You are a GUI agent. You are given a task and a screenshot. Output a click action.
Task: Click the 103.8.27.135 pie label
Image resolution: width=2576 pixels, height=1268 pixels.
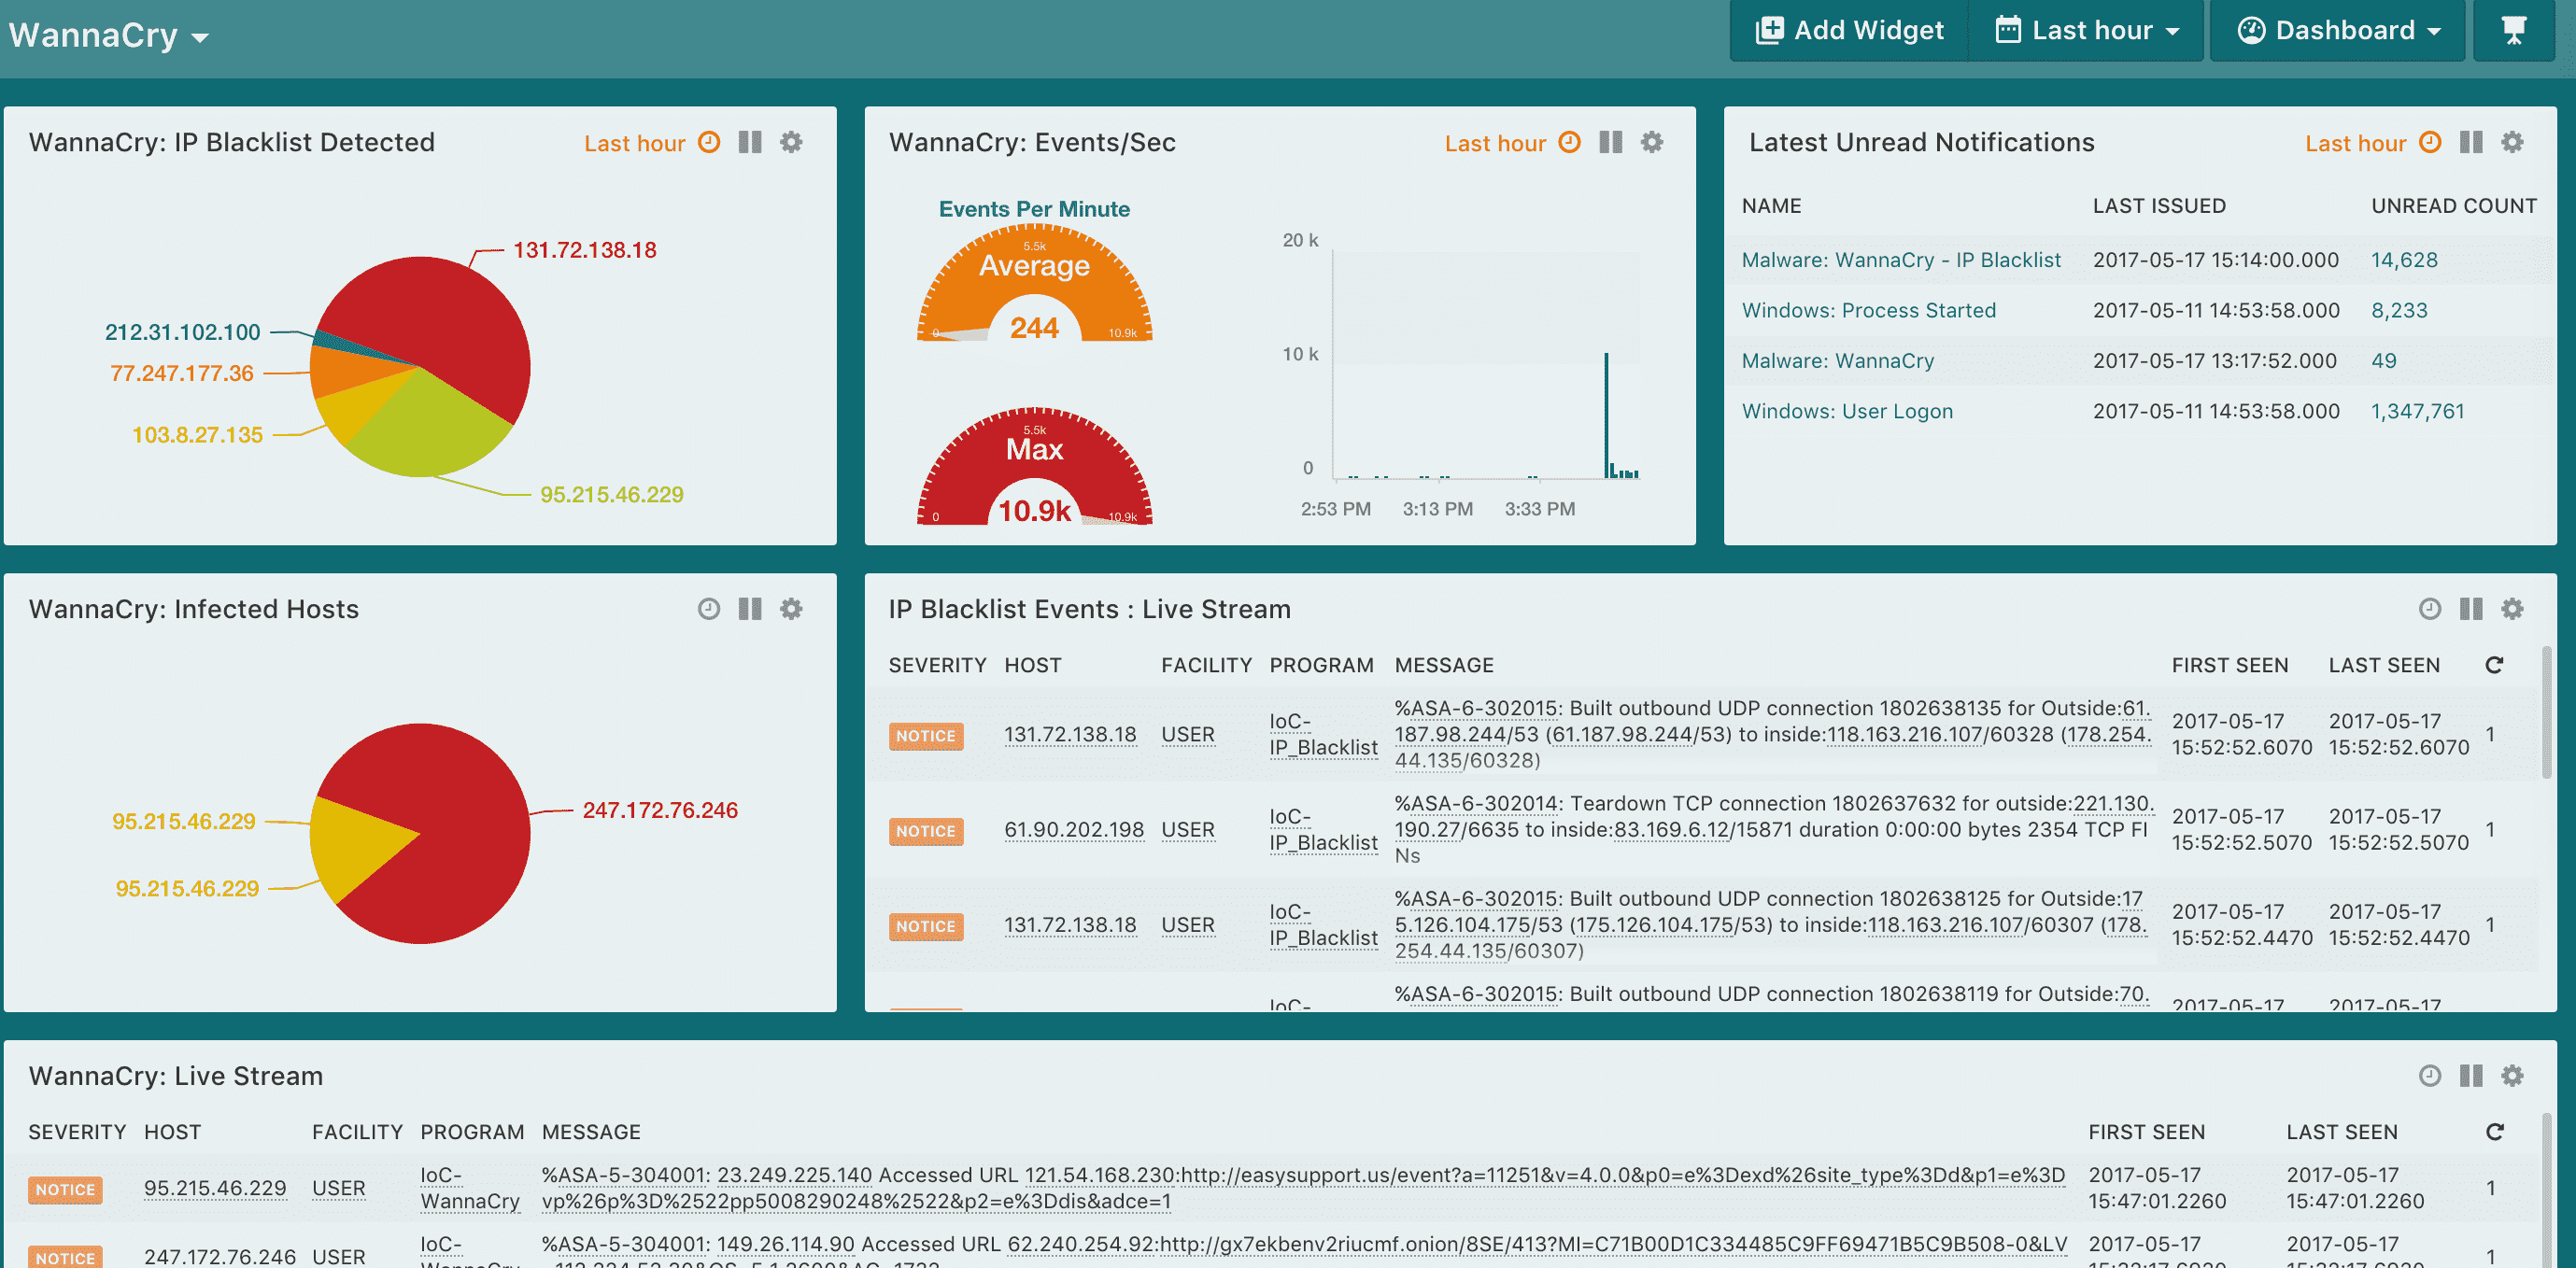click(x=197, y=435)
